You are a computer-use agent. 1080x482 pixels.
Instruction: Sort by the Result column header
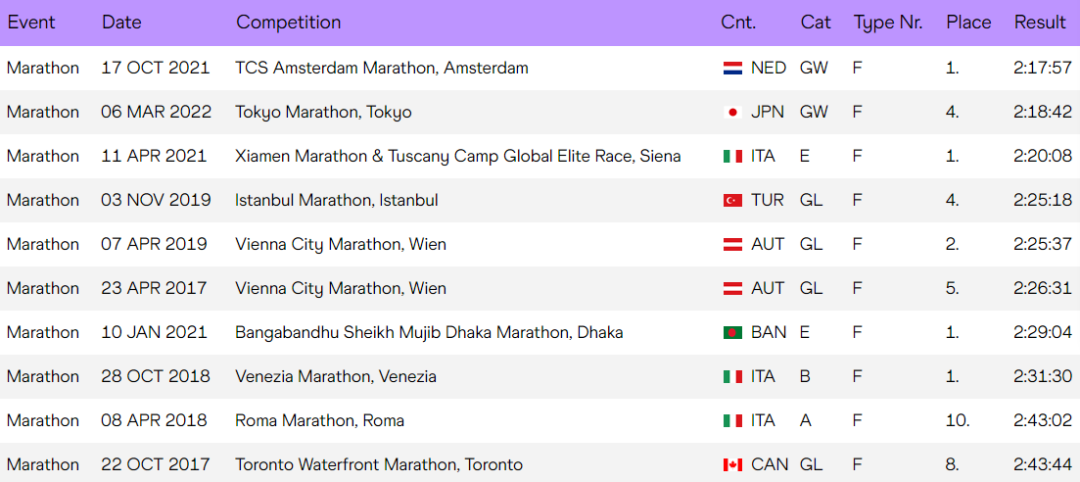pyautogui.click(x=1039, y=22)
